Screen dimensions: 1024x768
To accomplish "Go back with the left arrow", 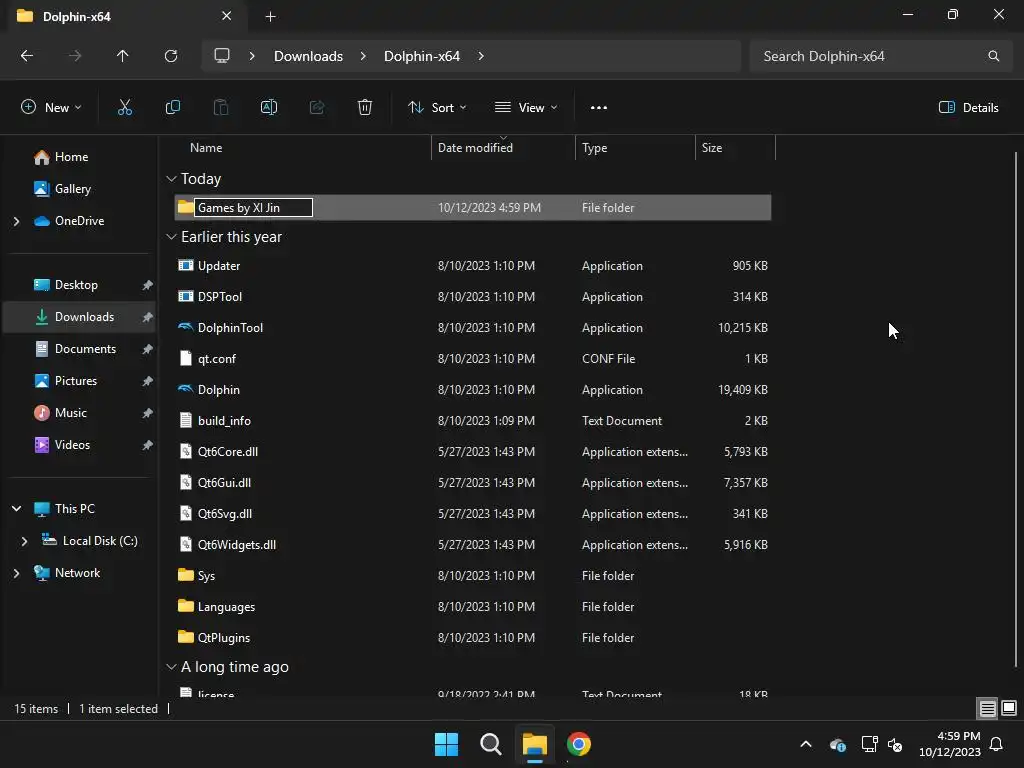I will 27,56.
